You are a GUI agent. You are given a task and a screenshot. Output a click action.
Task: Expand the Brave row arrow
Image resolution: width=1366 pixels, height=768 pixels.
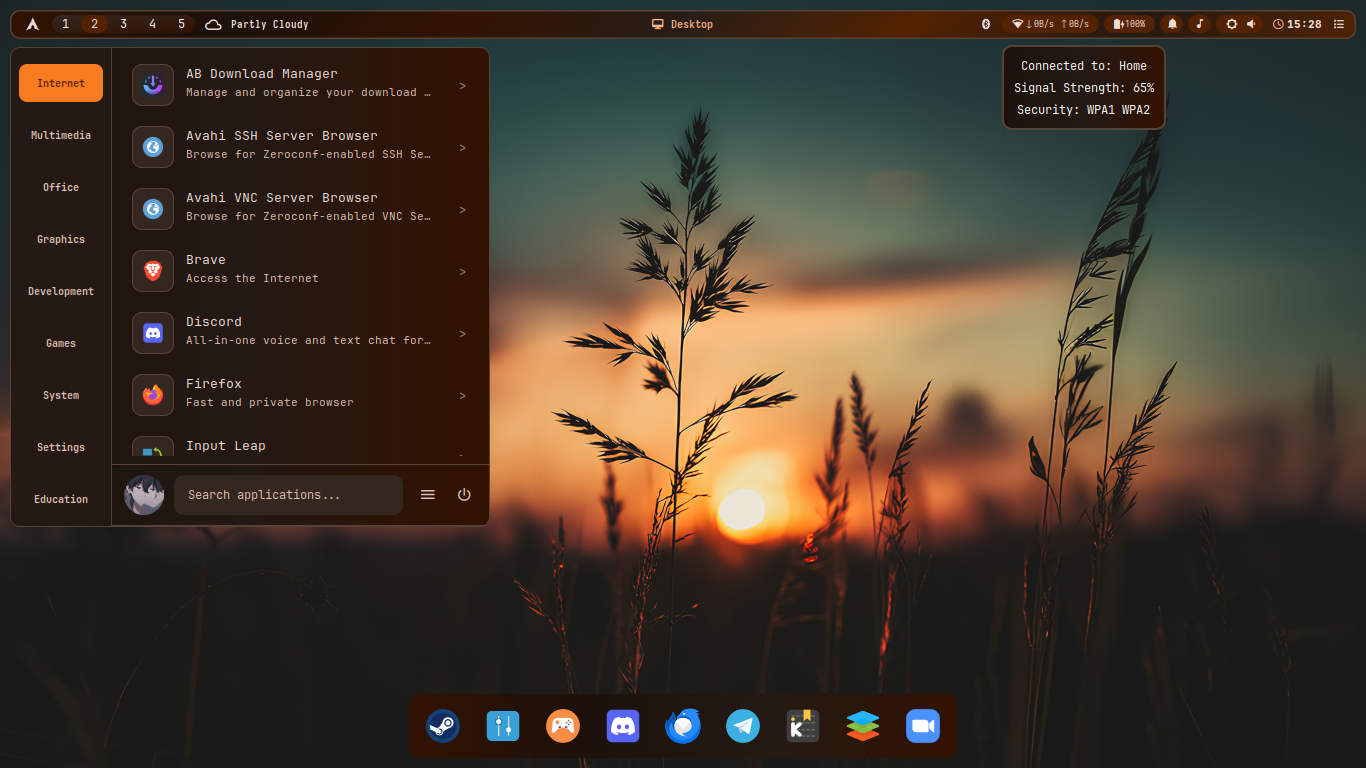(x=462, y=272)
